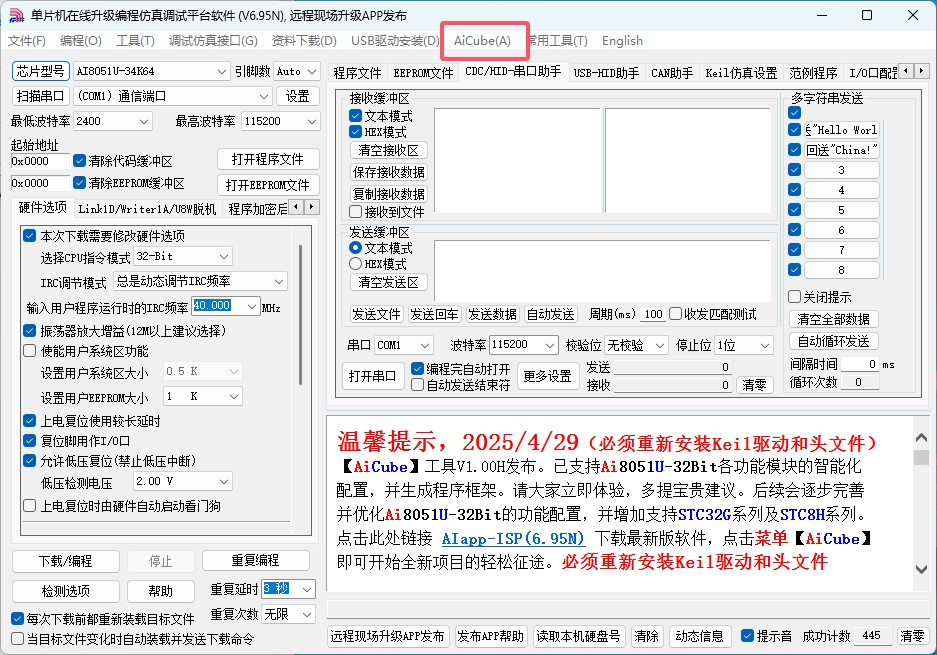The width and height of the screenshot is (937, 655).
Task: Click the 回送"China!" multi-string entry
Action: coord(841,150)
